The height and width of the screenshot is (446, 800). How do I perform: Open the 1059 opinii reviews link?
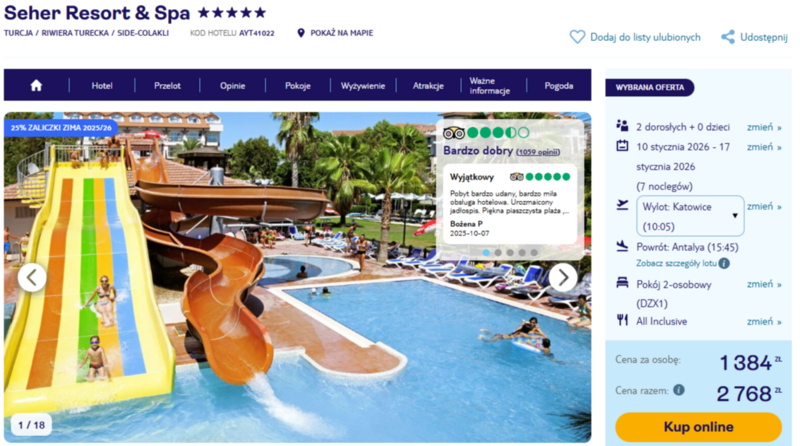(x=538, y=152)
